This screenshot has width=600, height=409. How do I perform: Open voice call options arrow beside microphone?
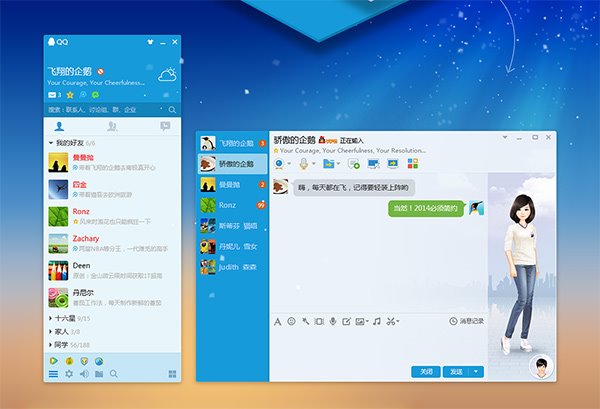point(314,164)
